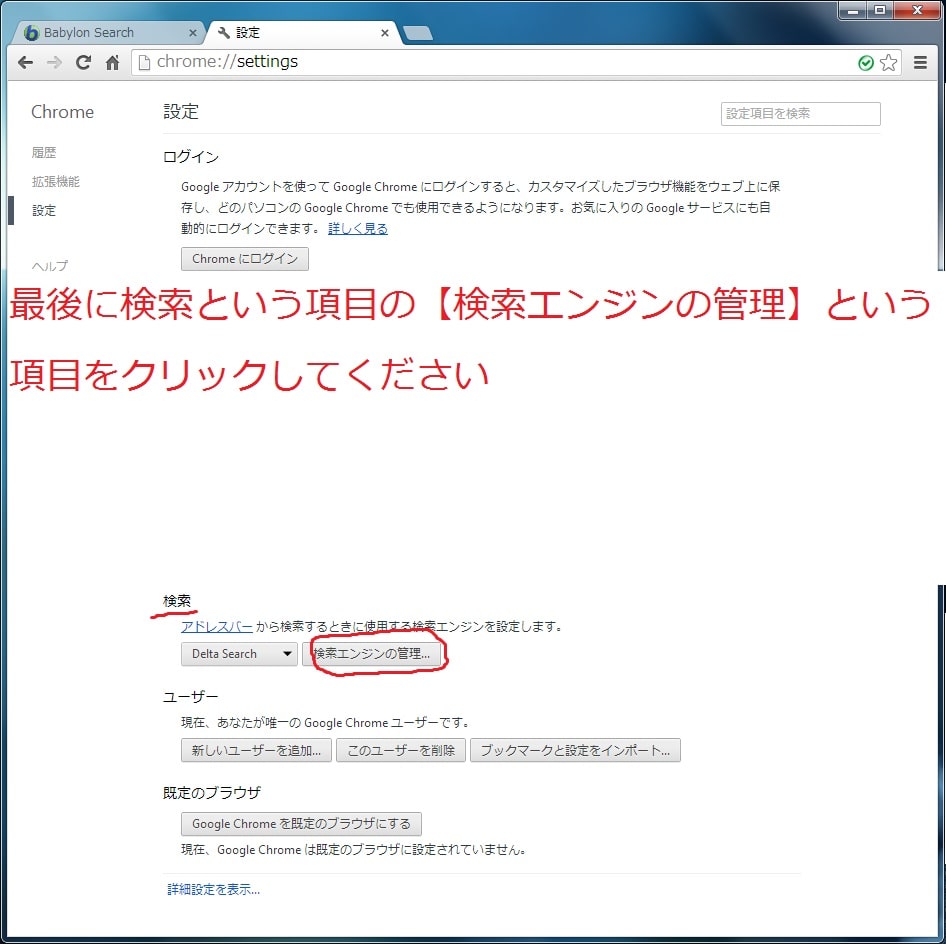Click the Babylon Search tab favicon

(x=31, y=33)
